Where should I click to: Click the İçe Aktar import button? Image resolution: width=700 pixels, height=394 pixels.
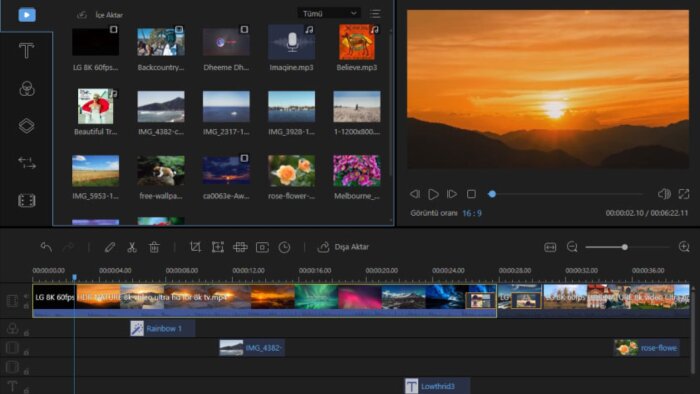(x=100, y=15)
